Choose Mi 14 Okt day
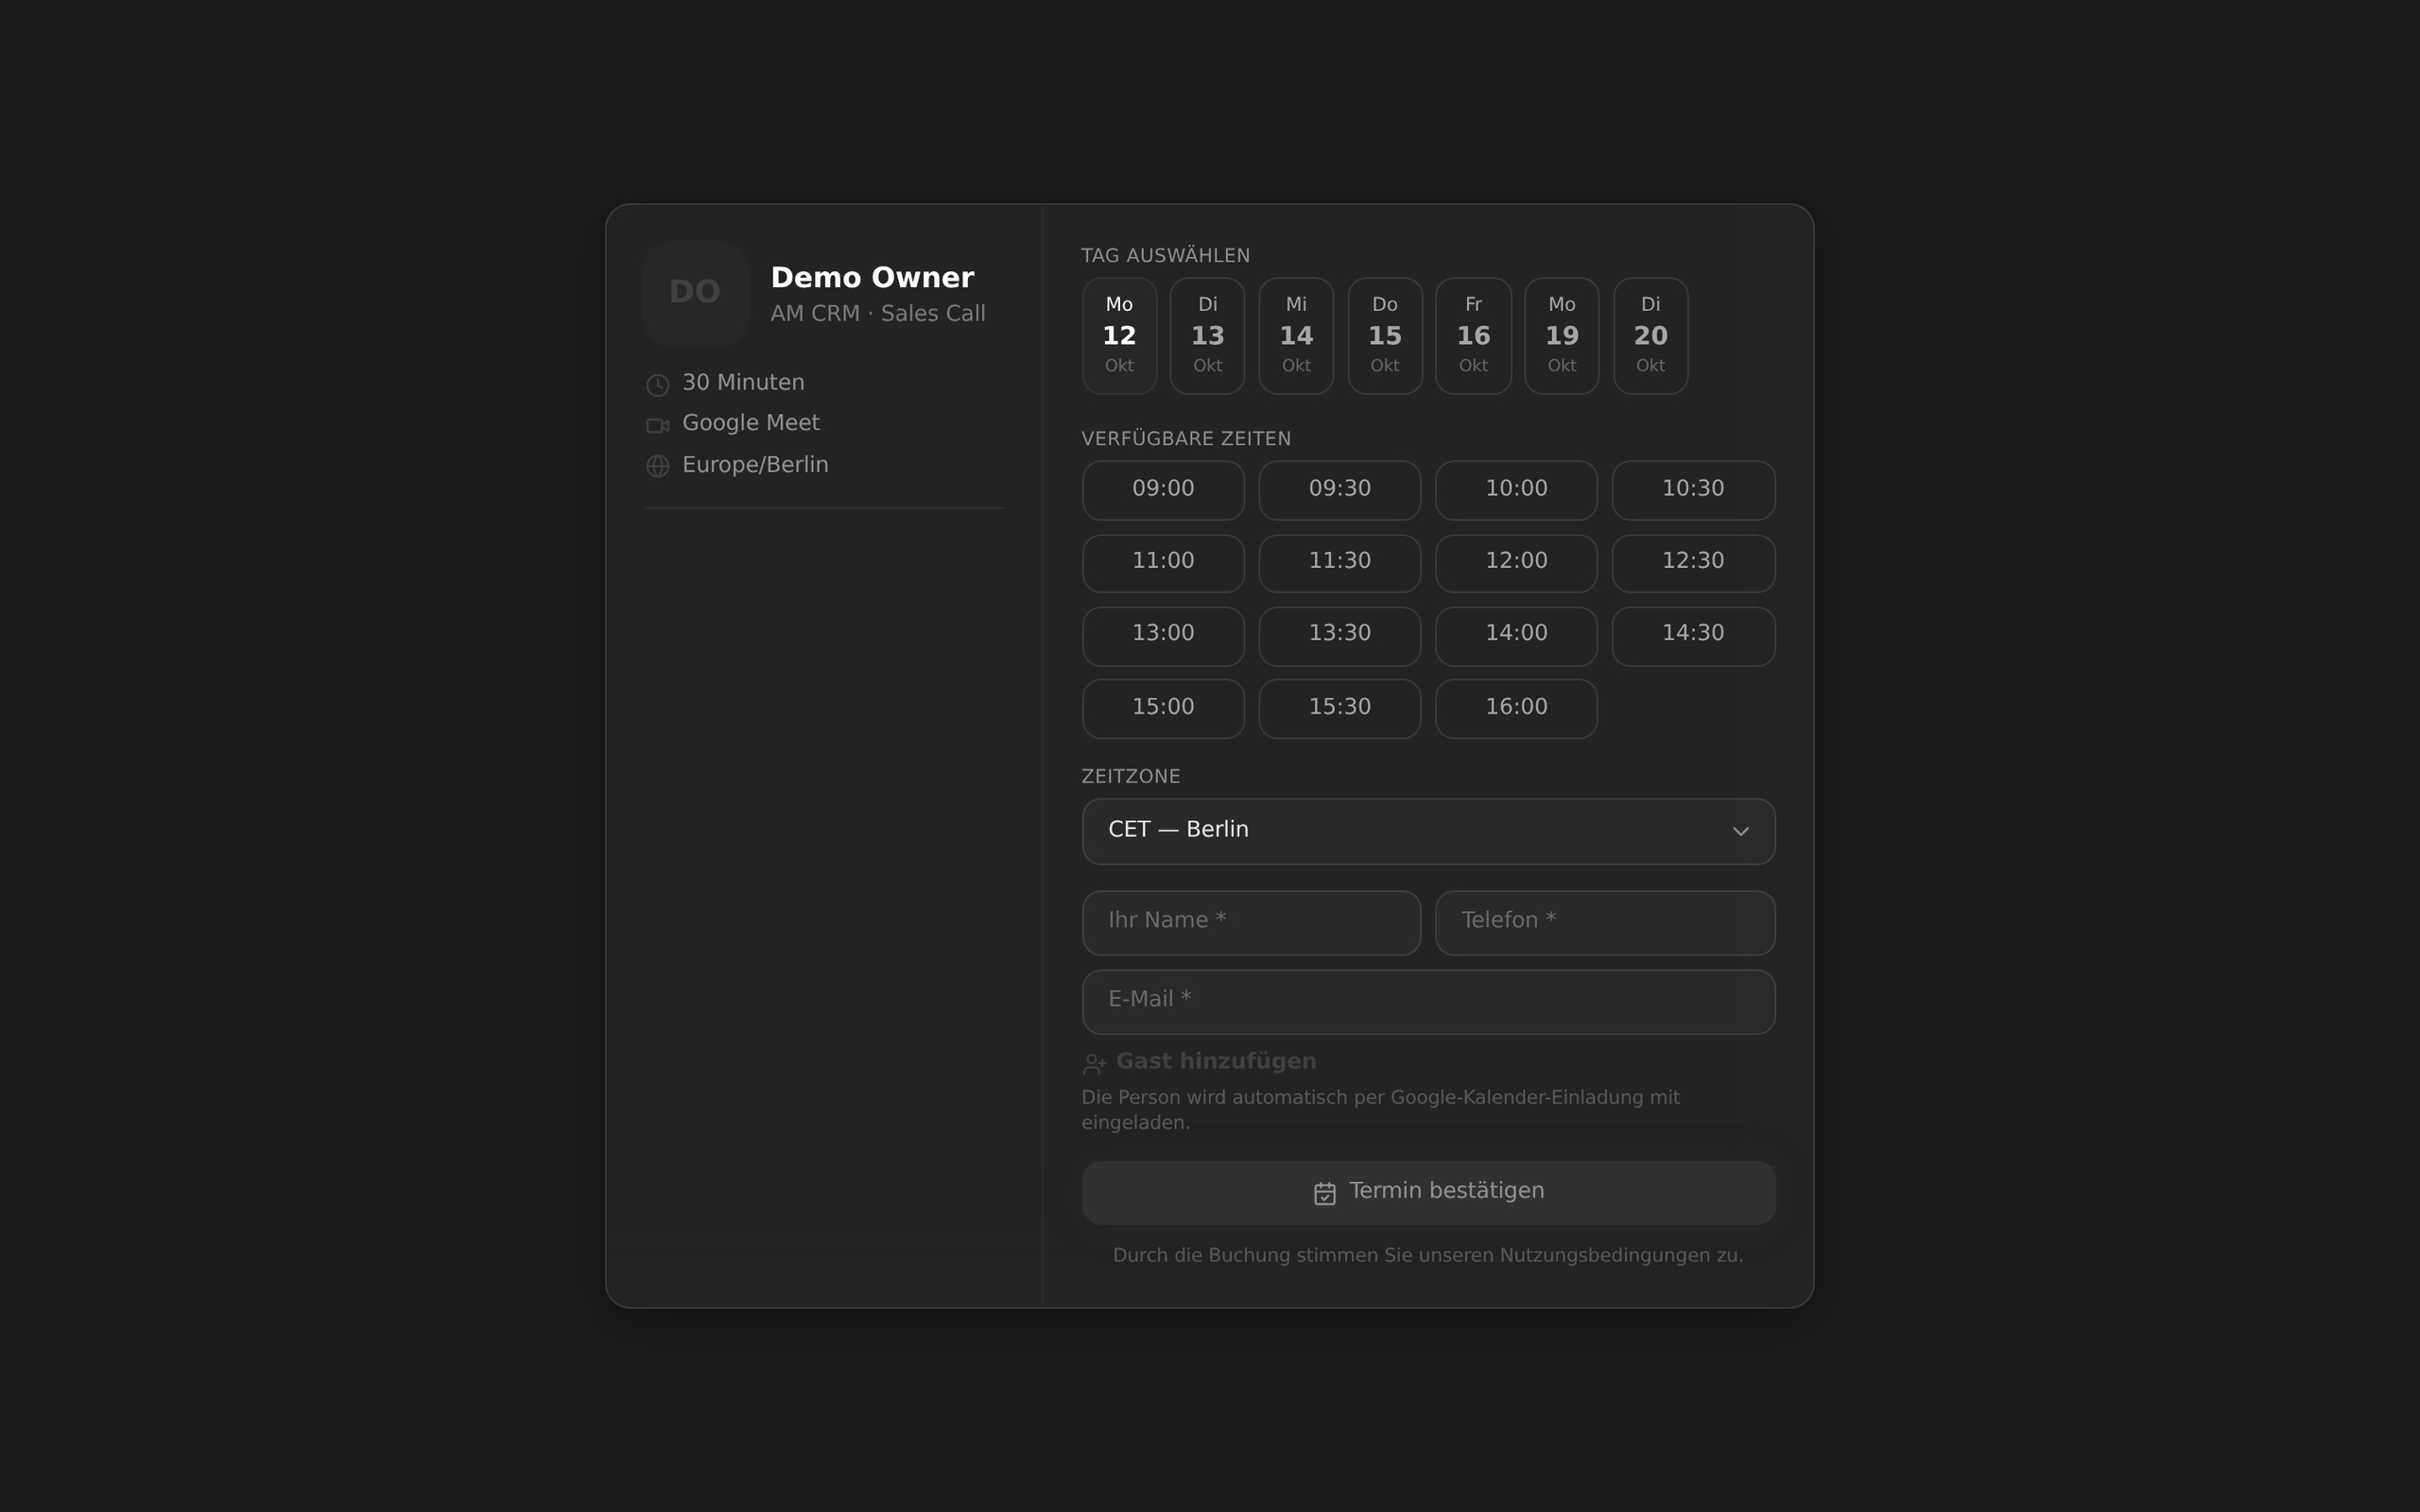 1296,336
